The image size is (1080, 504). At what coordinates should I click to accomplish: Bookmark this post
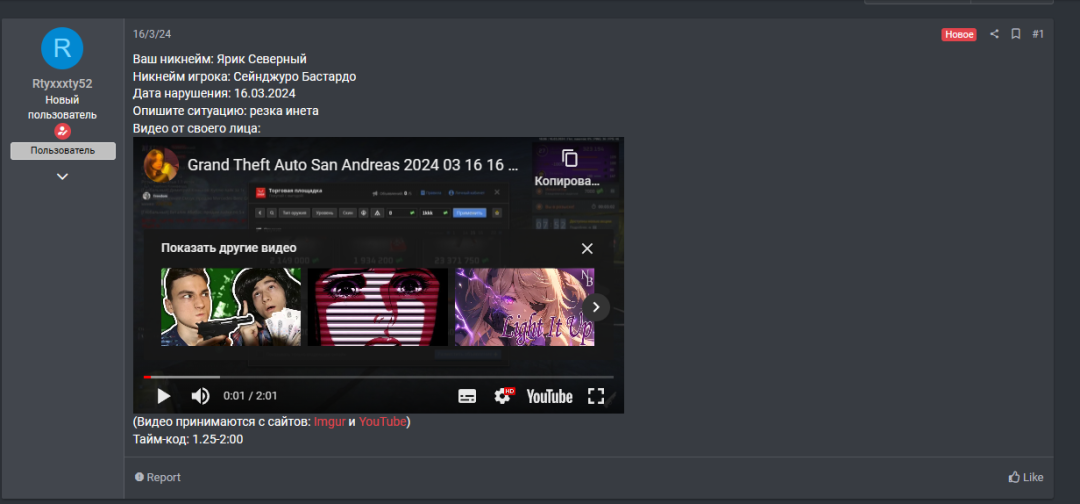(1015, 34)
